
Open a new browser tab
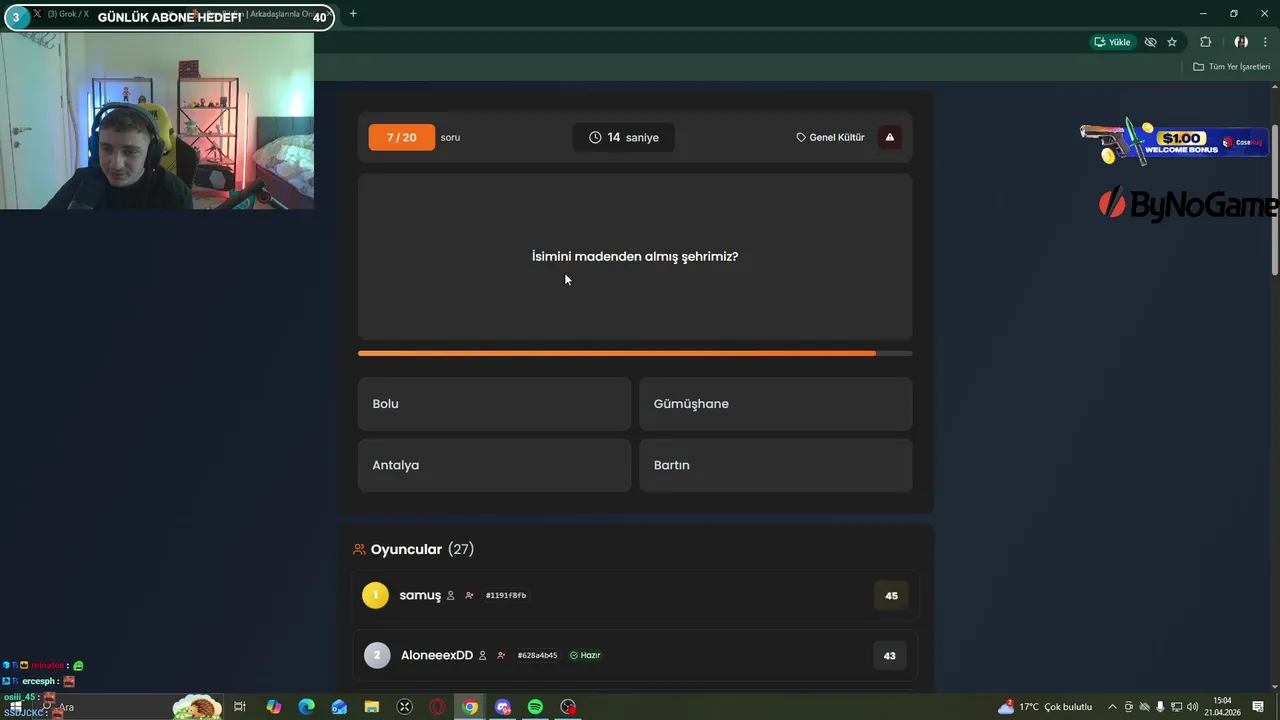pos(353,14)
